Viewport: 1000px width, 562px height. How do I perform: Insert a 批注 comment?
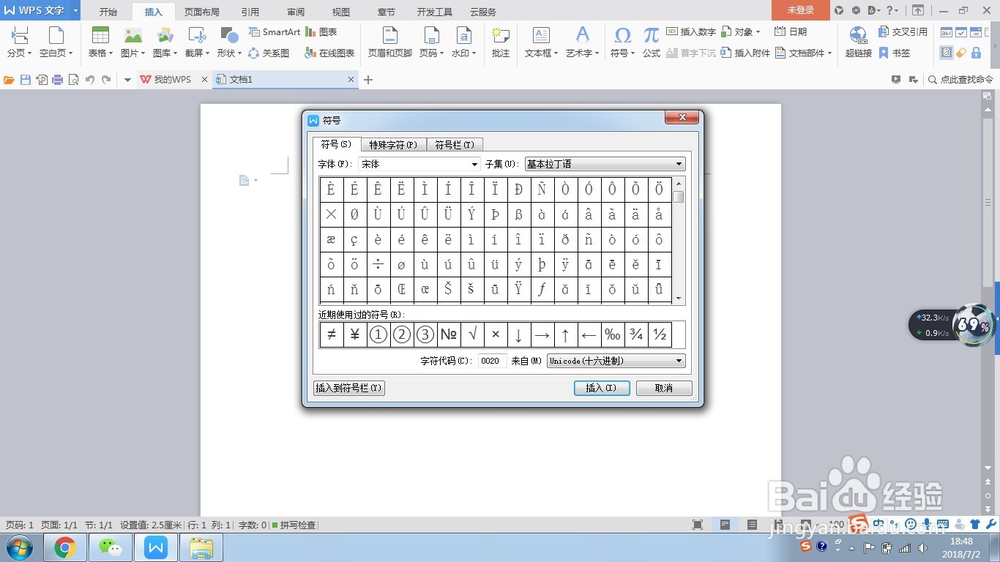pyautogui.click(x=501, y=41)
